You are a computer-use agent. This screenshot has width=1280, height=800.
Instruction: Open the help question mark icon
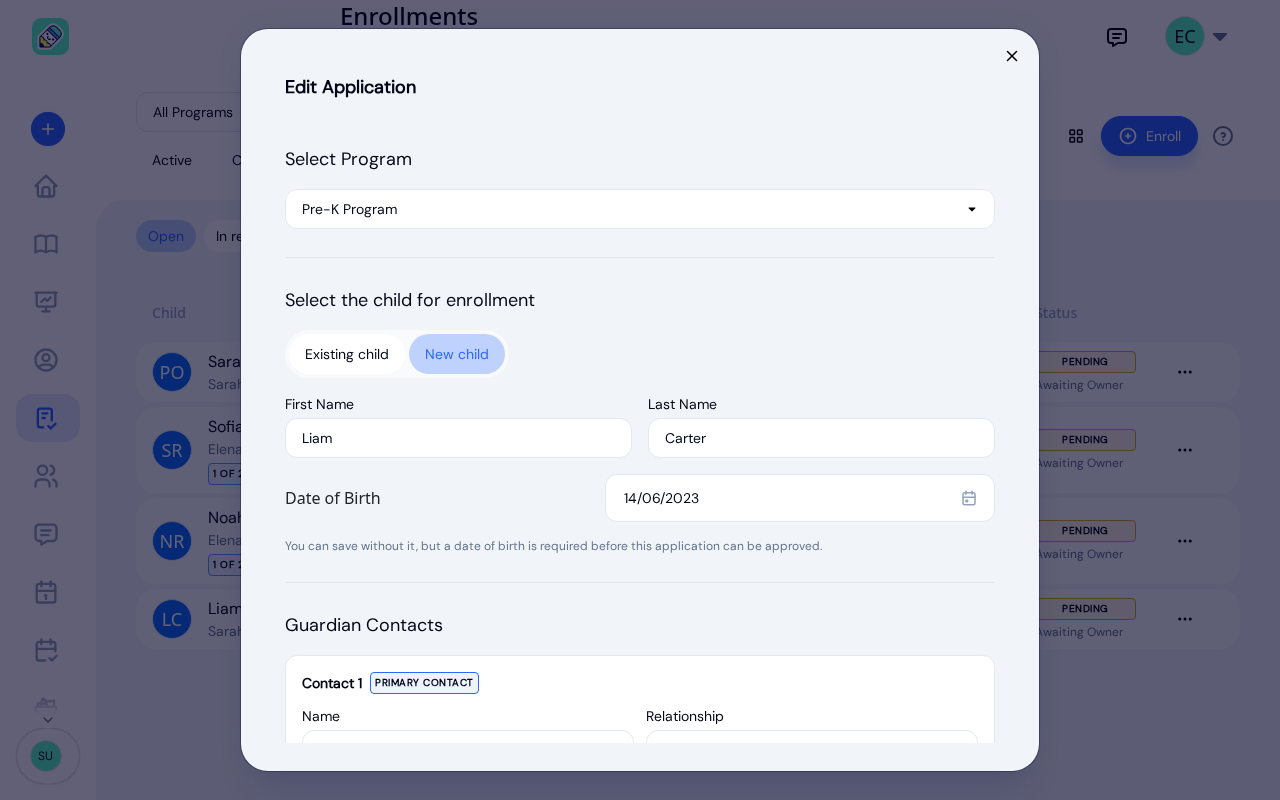tap(1223, 136)
